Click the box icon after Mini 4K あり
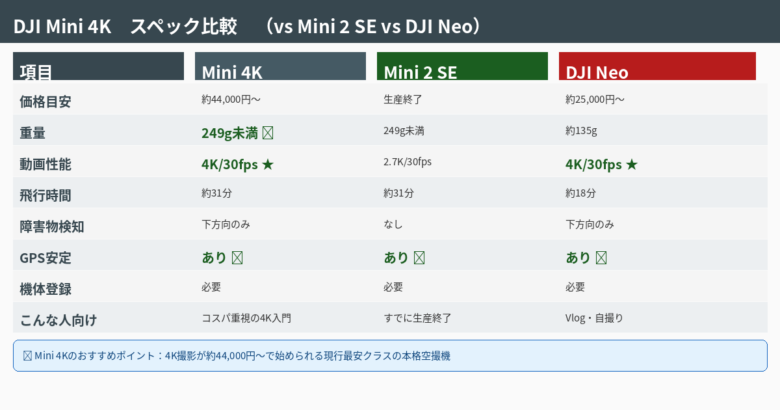This screenshot has width=780, height=410. (237, 258)
